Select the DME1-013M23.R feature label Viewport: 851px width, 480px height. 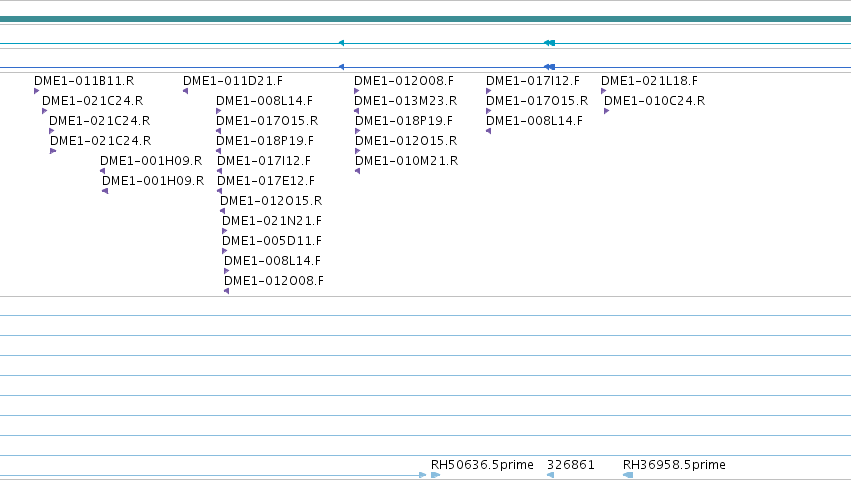click(x=405, y=101)
